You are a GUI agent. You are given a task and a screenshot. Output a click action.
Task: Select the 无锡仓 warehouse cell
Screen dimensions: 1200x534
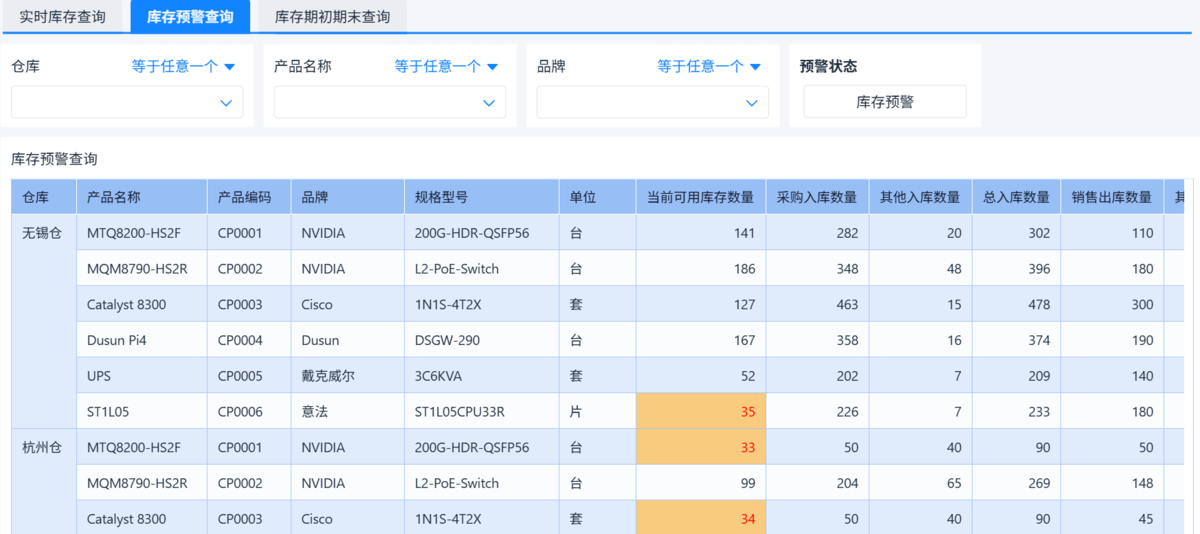tap(42, 233)
